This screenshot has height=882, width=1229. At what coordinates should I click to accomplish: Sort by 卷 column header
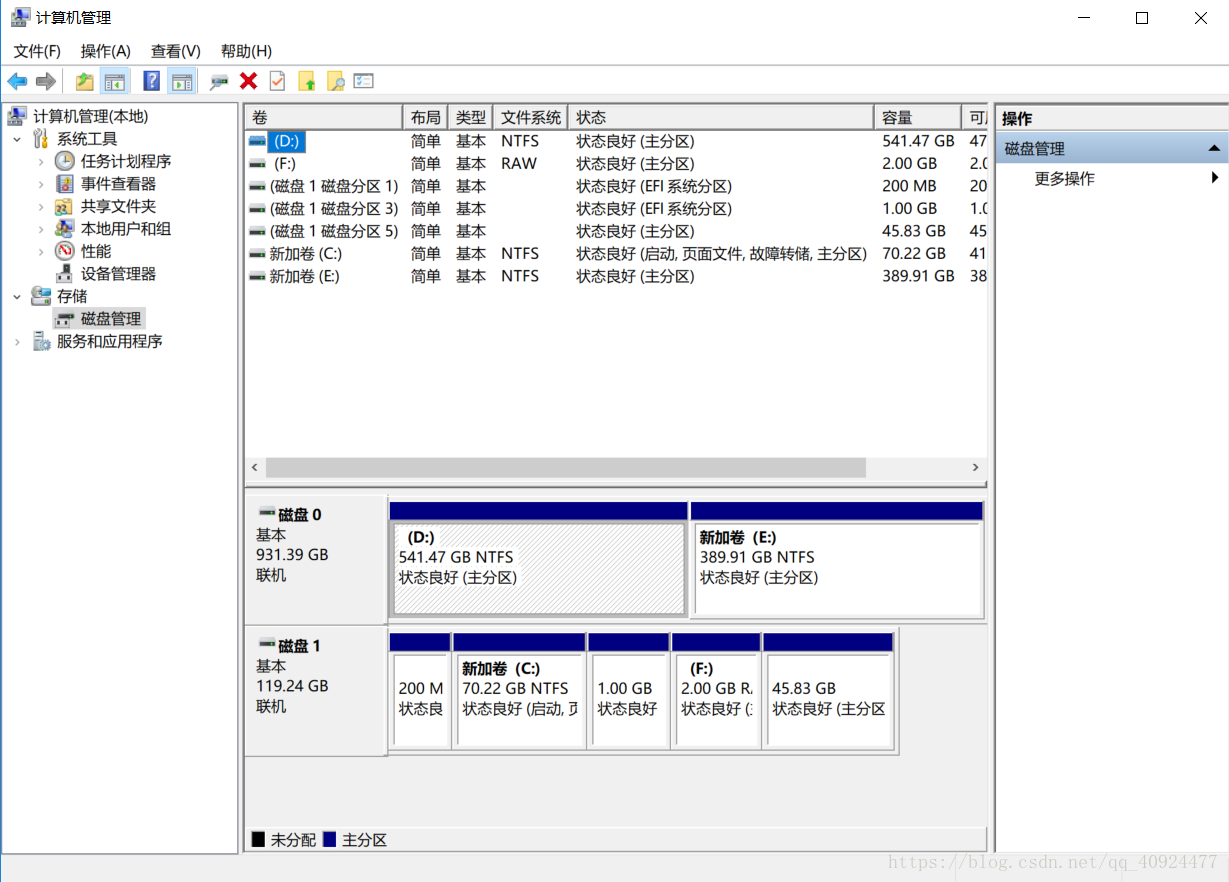324,117
